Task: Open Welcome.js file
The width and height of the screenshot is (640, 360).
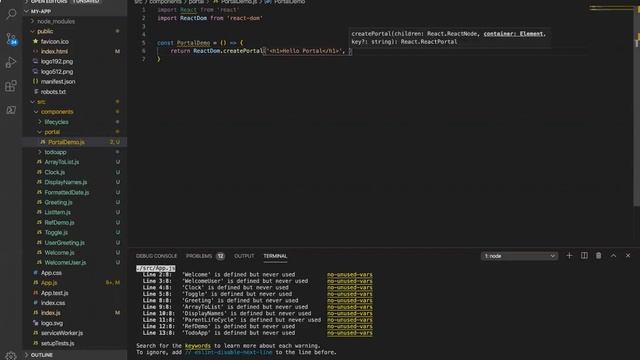Action: [59, 253]
